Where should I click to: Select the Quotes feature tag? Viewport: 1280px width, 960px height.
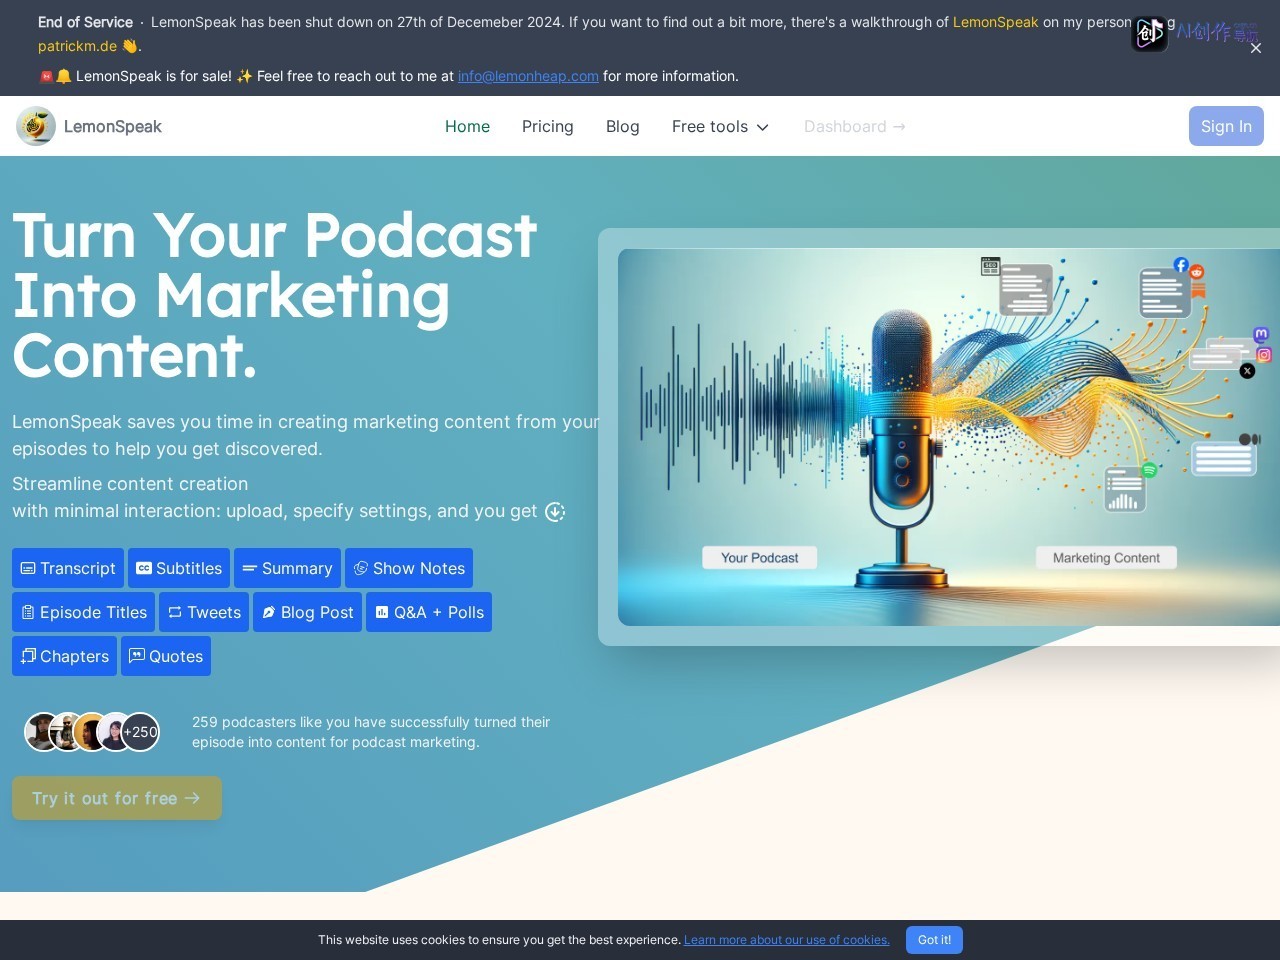166,656
